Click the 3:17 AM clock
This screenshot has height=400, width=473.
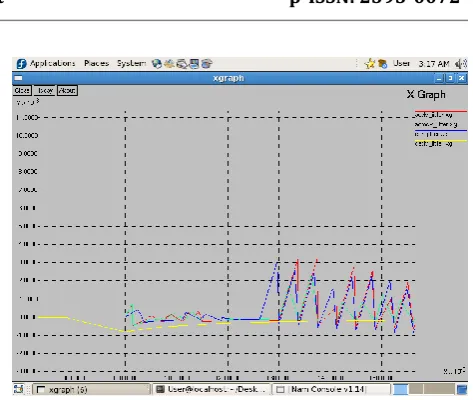(434, 64)
